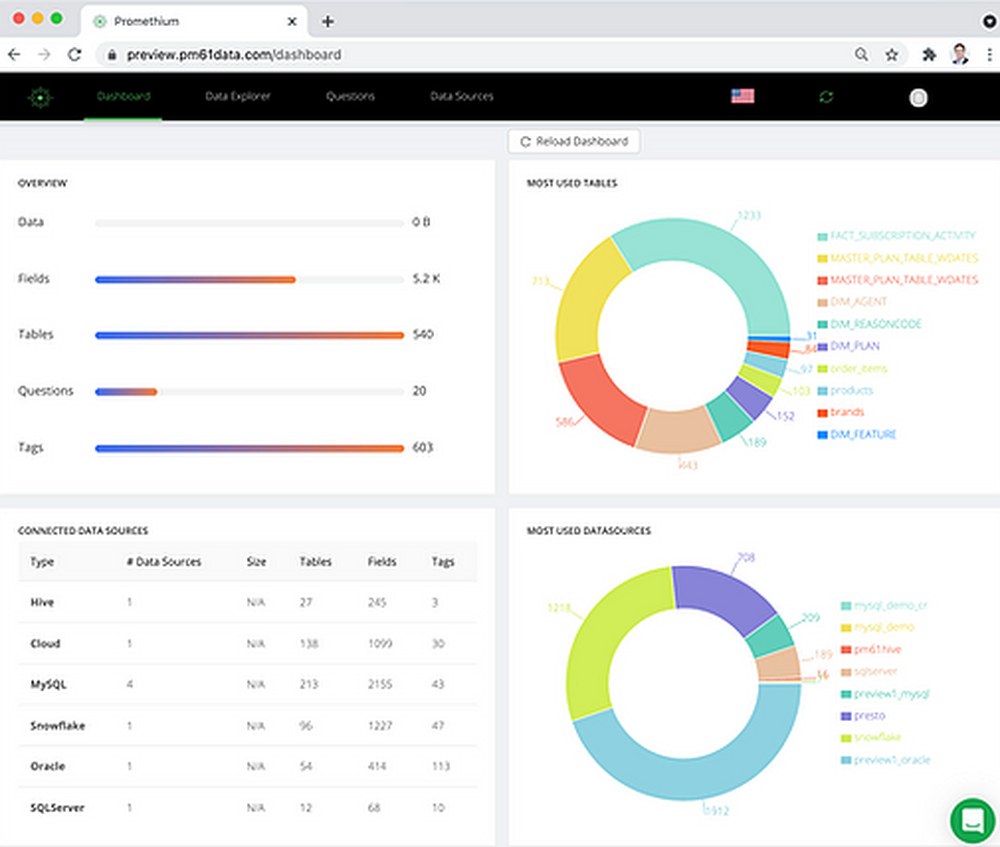The width and height of the screenshot is (1000, 847).
Task: Toggle FACT_SUBSCRIPTION_ACTIVITY legend entry
Action: point(897,236)
